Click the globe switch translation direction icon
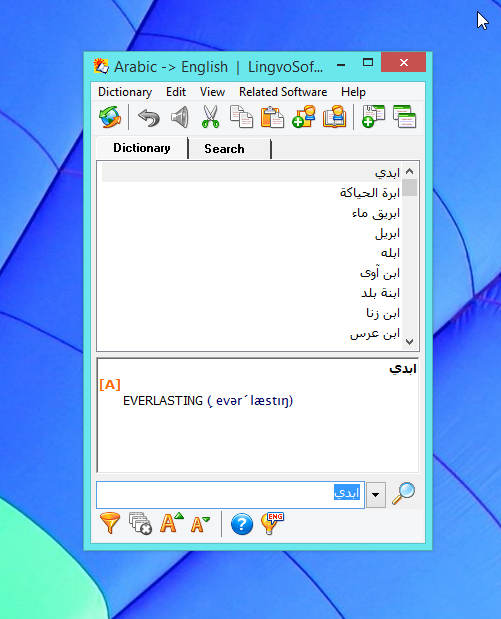 click(110, 117)
